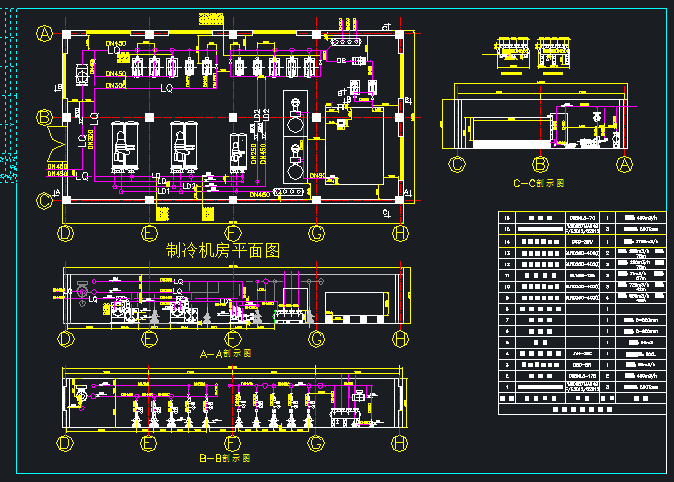The width and height of the screenshot is (674, 482).
Task: Click the equipment table title row
Action: pyautogui.click(x=582, y=409)
